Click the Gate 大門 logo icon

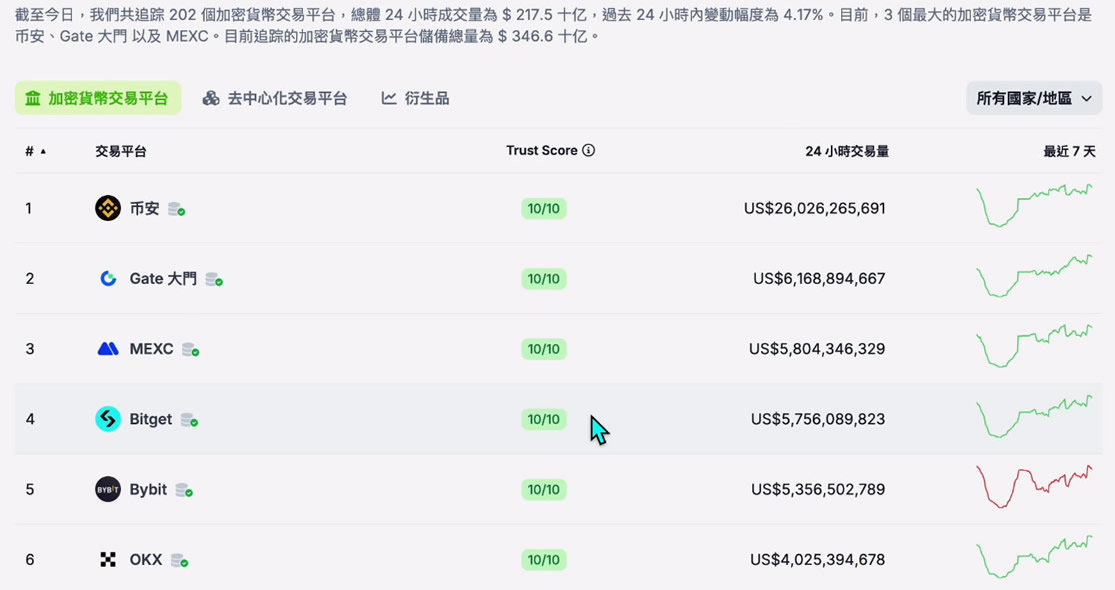(x=108, y=279)
